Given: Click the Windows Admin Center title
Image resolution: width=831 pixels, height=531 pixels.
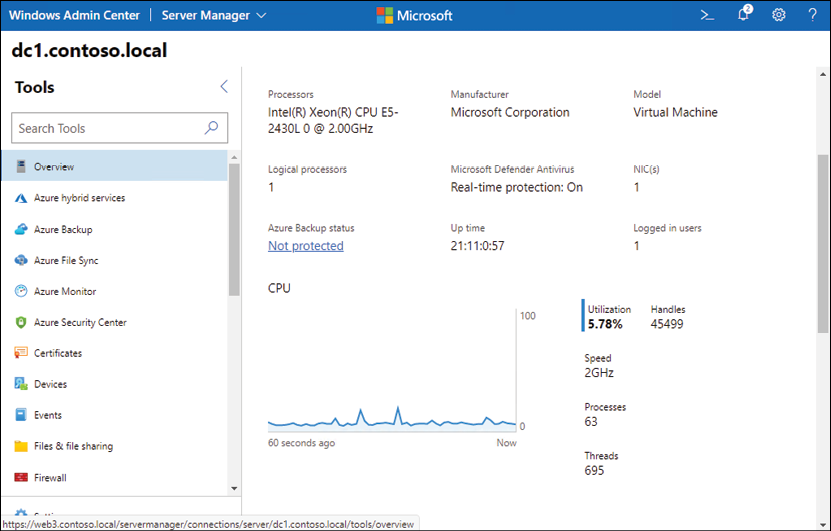Looking at the screenshot, I should coord(74,15).
